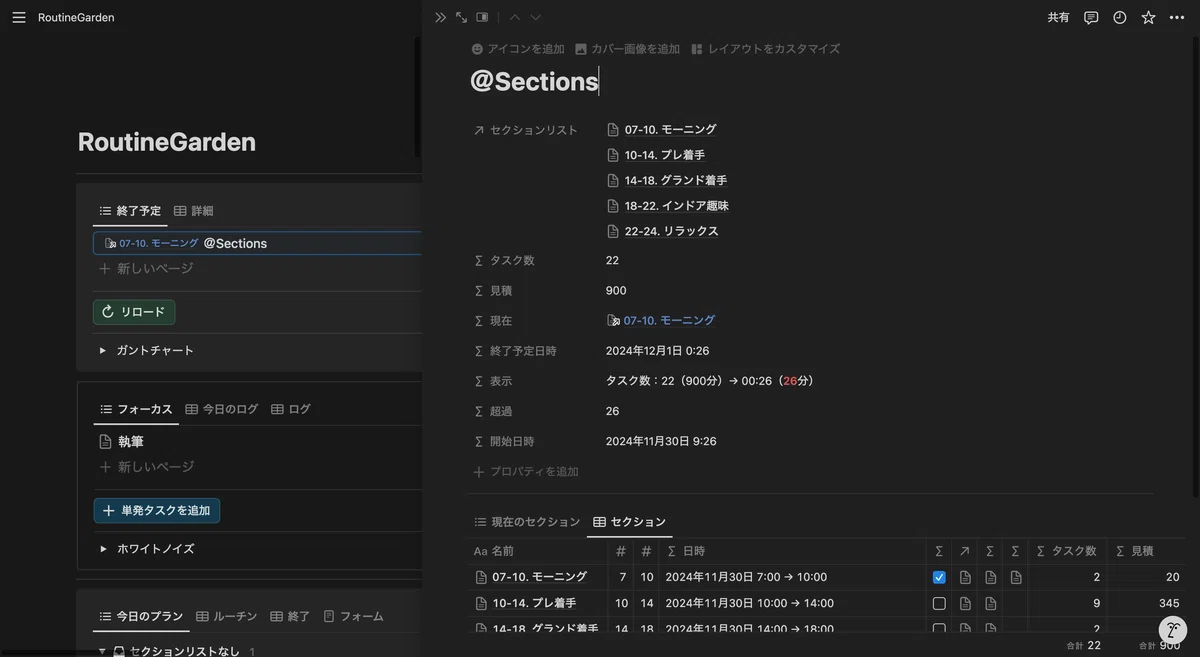The width and height of the screenshot is (1200, 657).
Task: Check the checkbox in 14-18. グランド着手 row
Action: pos(939,629)
